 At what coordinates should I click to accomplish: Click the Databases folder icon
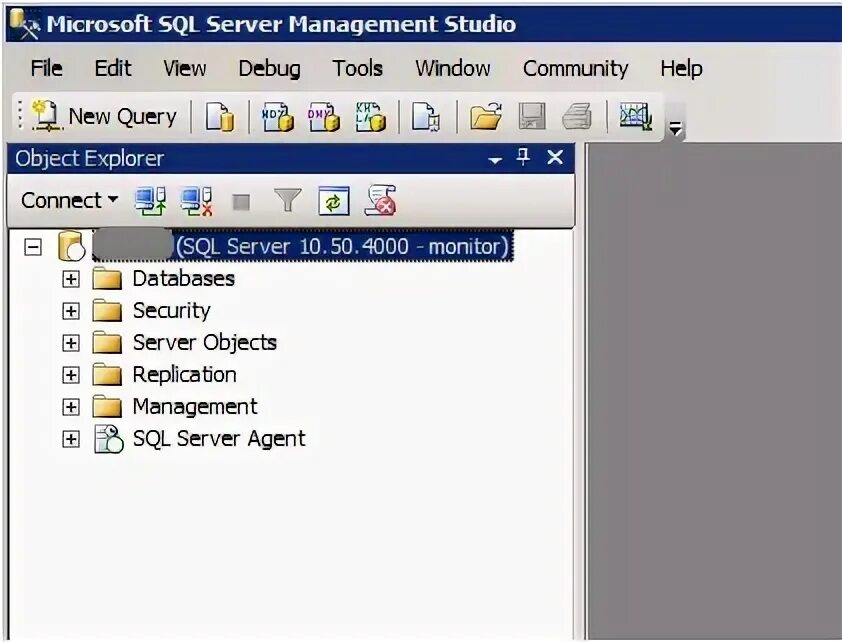click(107, 279)
